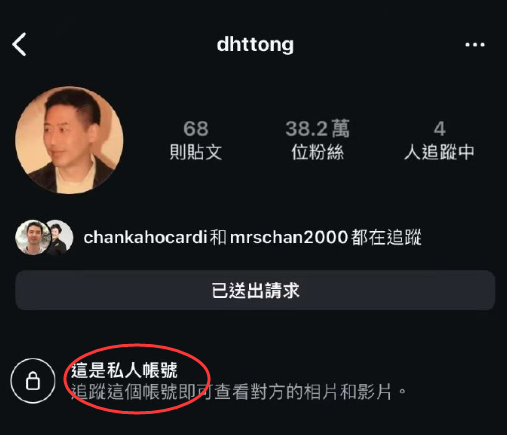
Task: Cancel the 已送出請求 follow request button
Action: 255,290
